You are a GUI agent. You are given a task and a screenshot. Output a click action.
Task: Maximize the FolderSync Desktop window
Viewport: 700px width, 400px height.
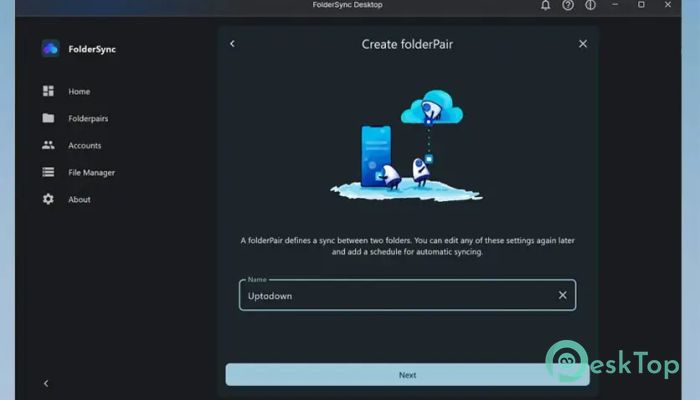tap(641, 4)
